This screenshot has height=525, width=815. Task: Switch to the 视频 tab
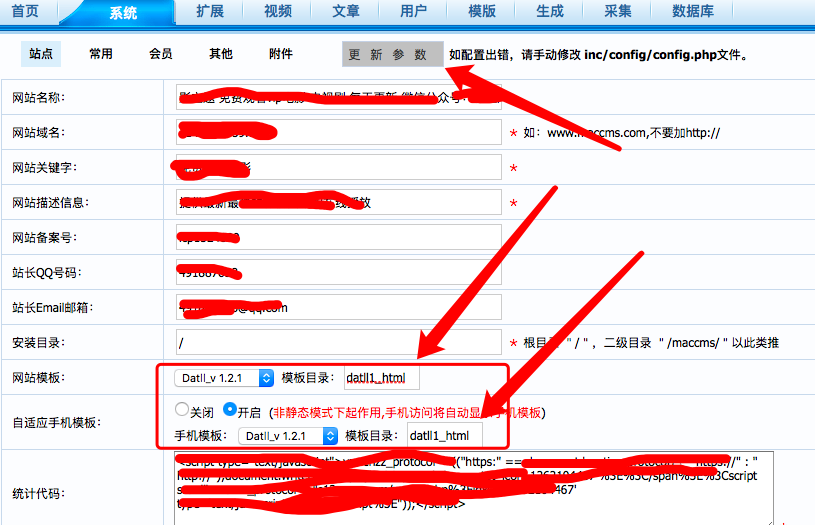[278, 11]
